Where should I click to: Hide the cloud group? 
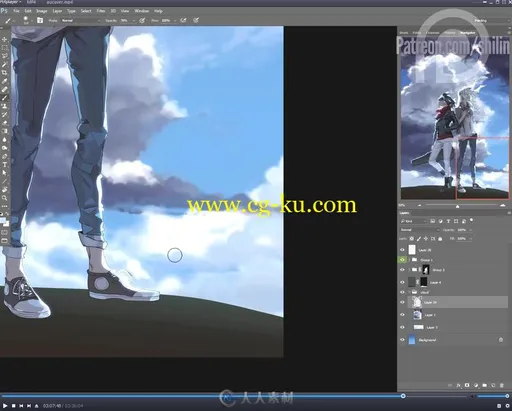(402, 292)
